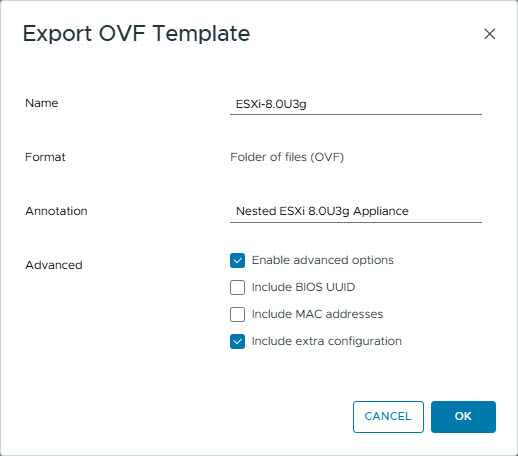The width and height of the screenshot is (518, 456).
Task: Tick the Include MAC addresses checkbox
Action: tap(237, 314)
